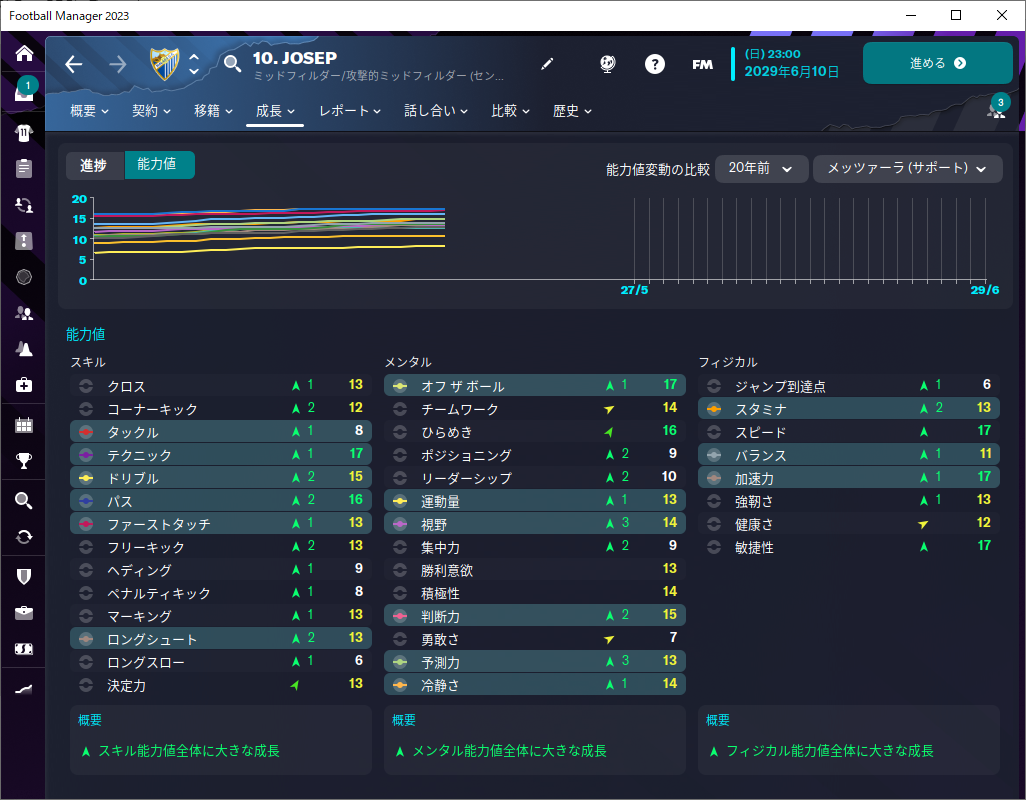Image resolution: width=1026 pixels, height=800 pixels.
Task: Open the Tactics board icon
Action: click(x=24, y=240)
